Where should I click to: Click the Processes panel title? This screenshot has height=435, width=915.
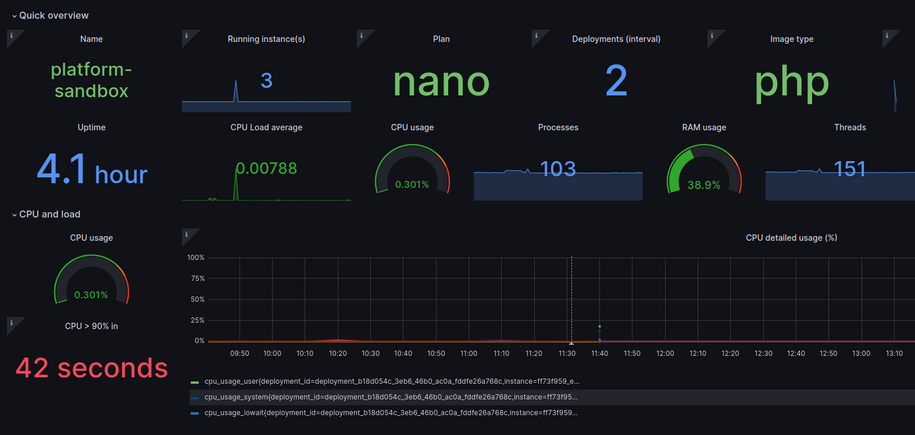(x=557, y=127)
